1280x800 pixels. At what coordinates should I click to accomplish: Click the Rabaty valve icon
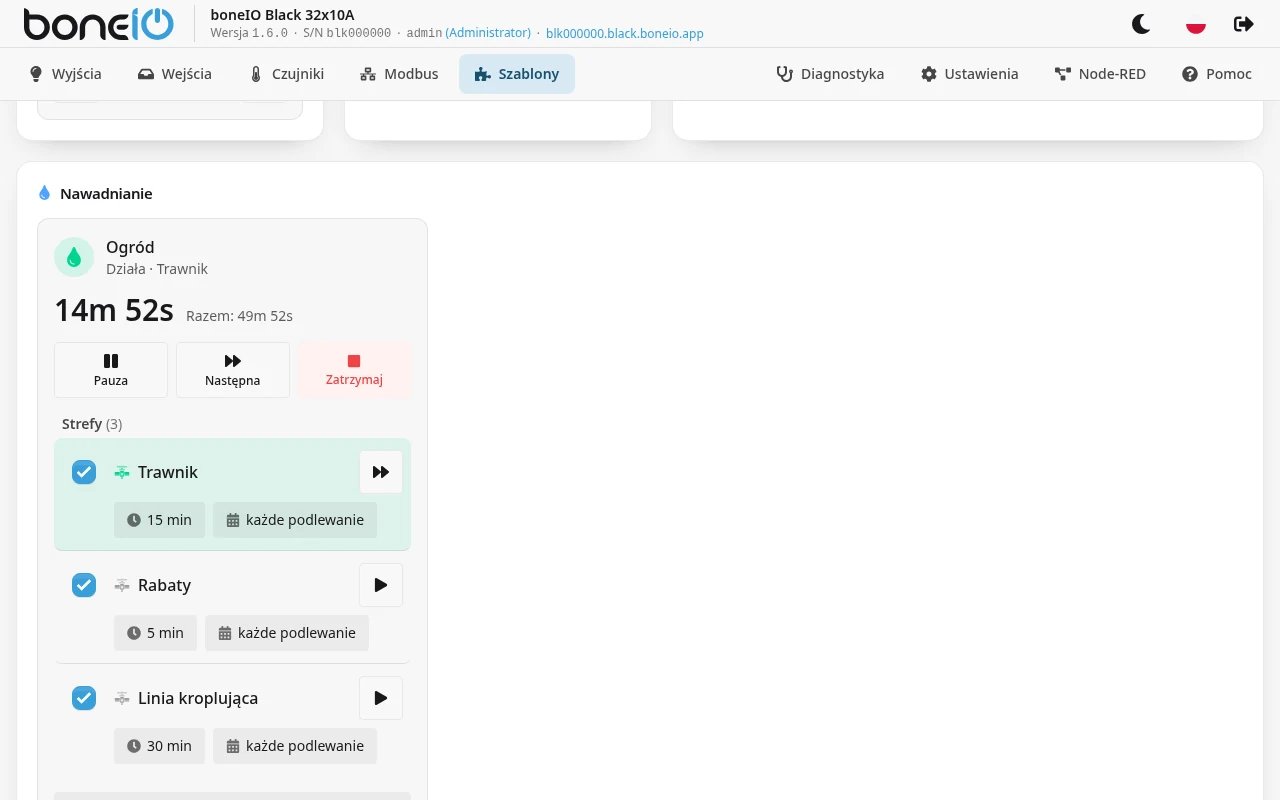click(x=122, y=585)
